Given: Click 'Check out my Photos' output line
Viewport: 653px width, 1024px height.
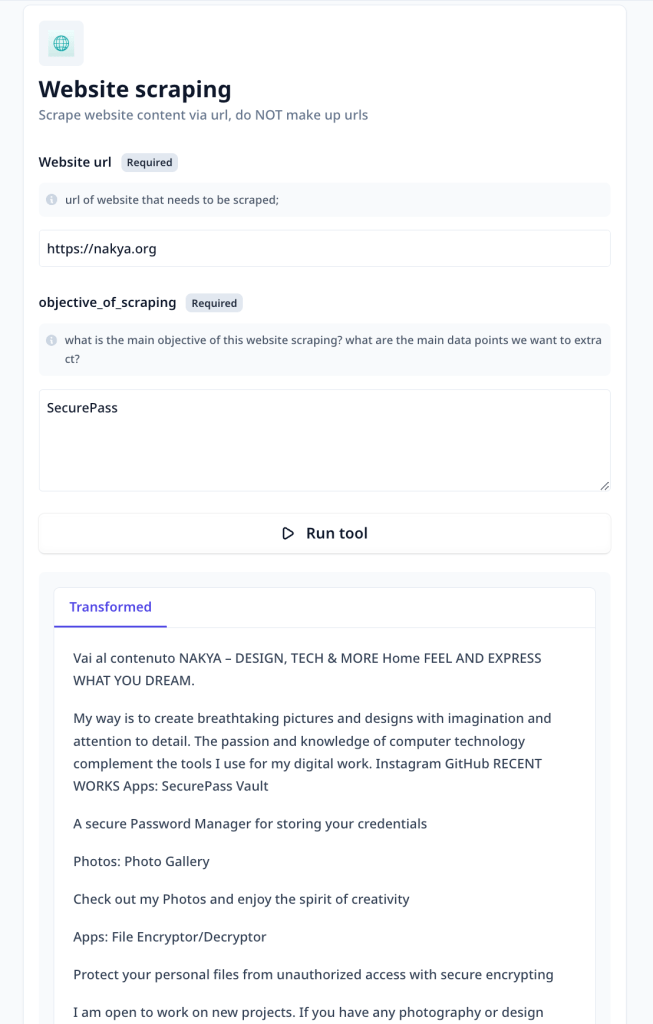Looking at the screenshot, I should [241, 899].
